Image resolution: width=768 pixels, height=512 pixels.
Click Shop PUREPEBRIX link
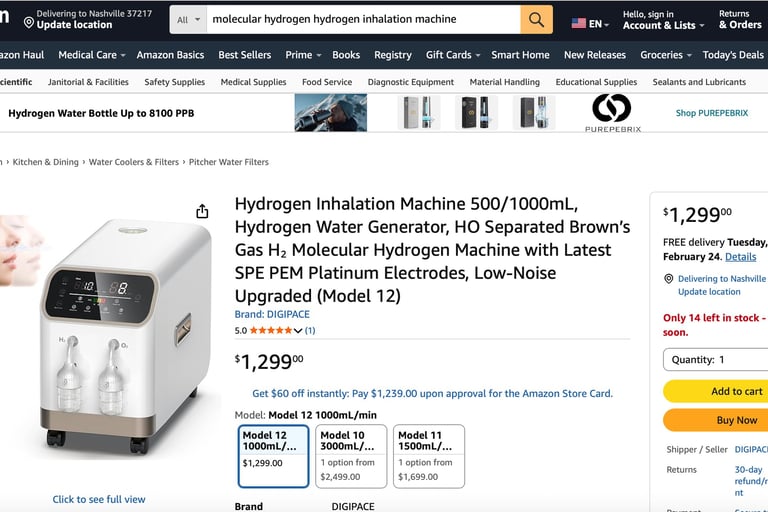tap(712, 113)
